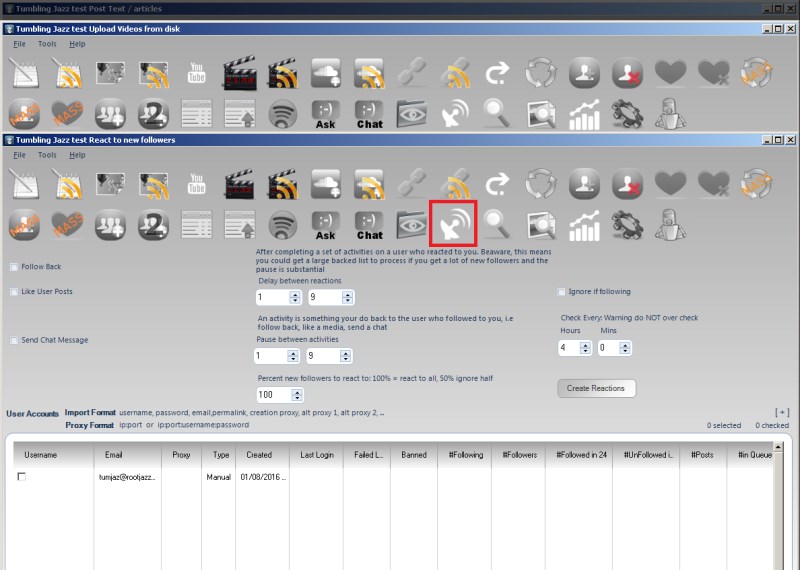Click Pause between activities maximum spinner arrows

pyautogui.click(x=345, y=356)
